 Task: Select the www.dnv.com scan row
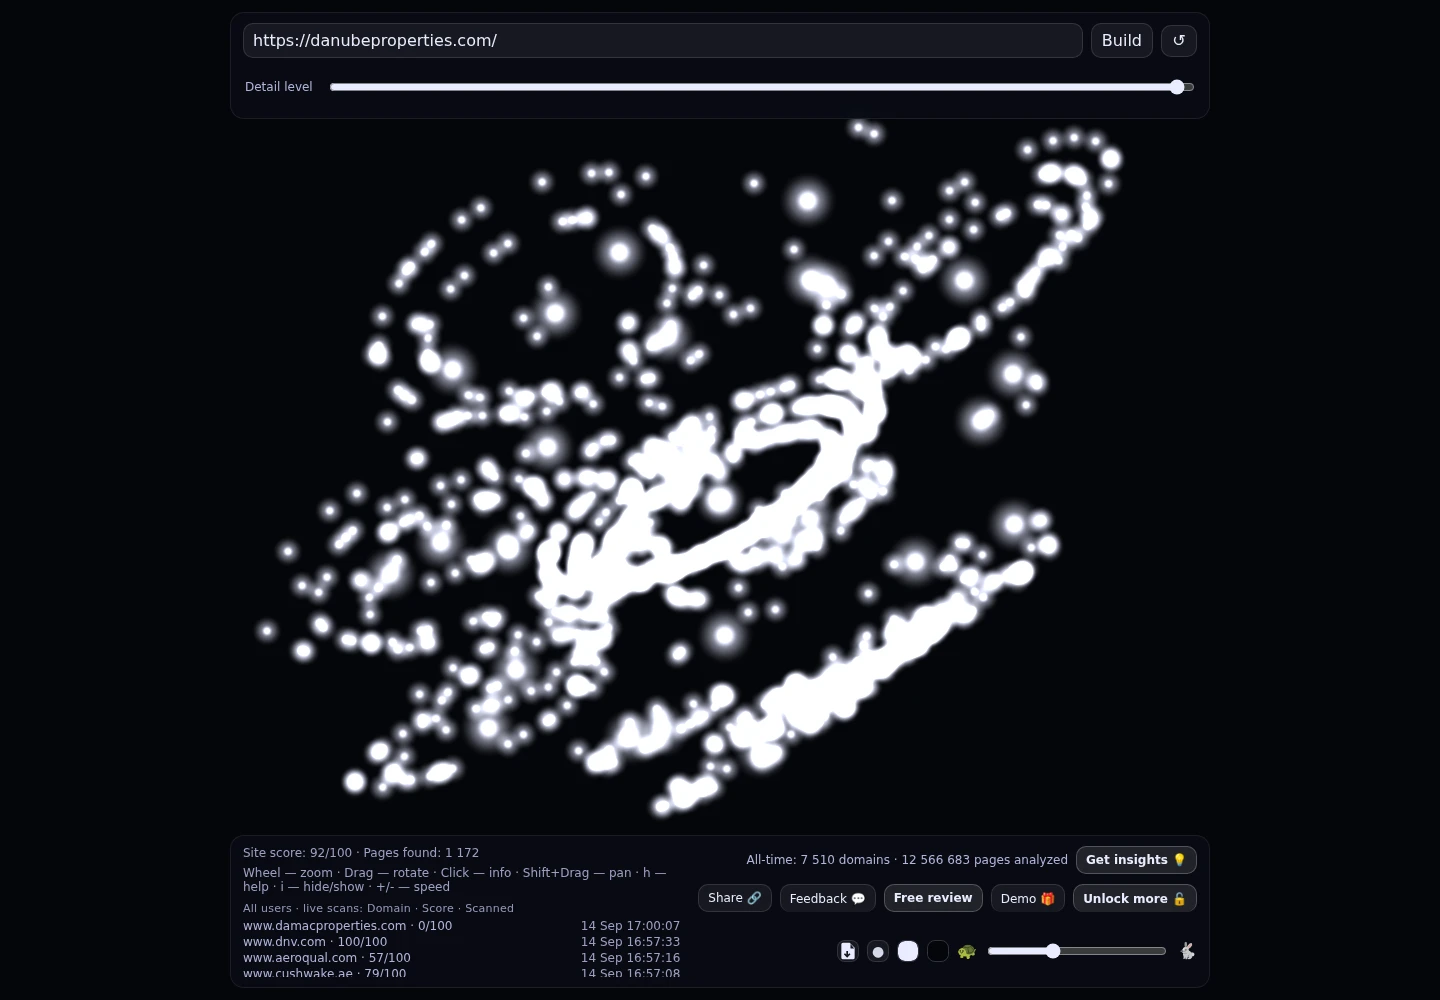pyautogui.click(x=461, y=942)
